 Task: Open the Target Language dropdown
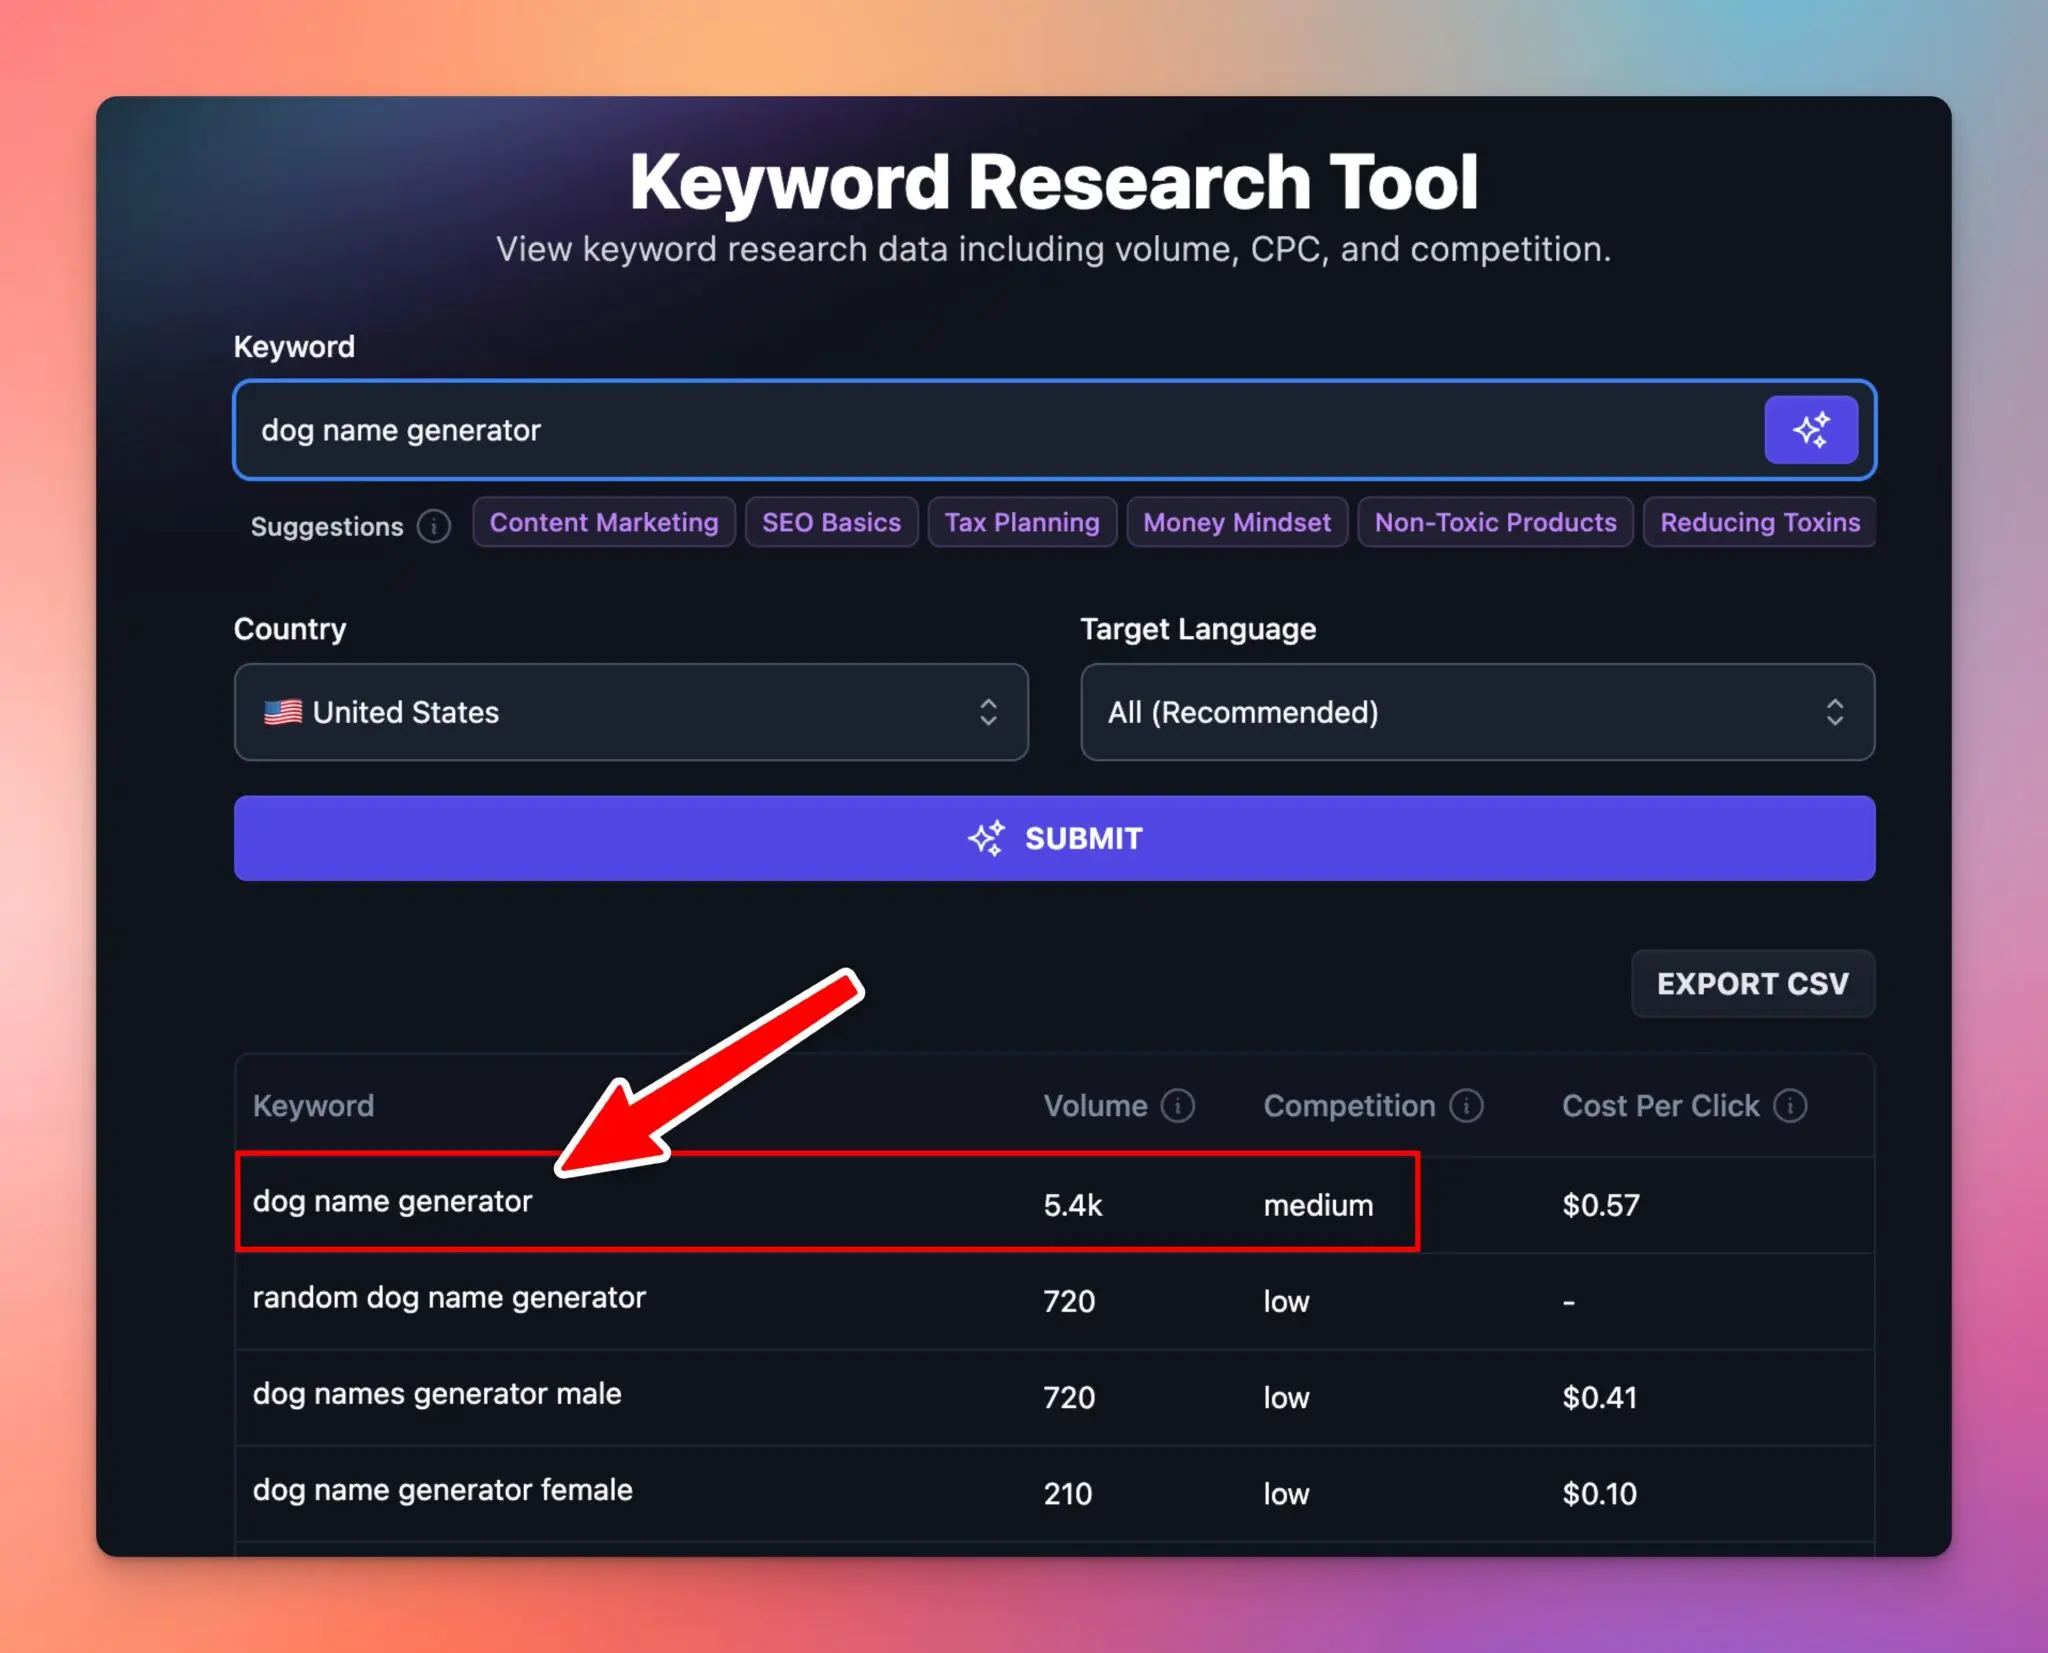[x=1476, y=712]
